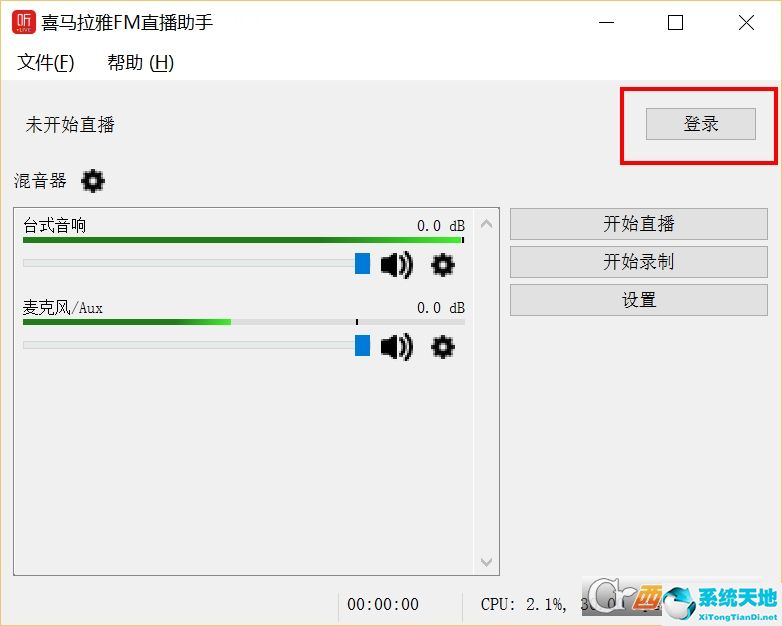Open the 帮助 (H) menu
This screenshot has height=626, width=782.
point(141,62)
